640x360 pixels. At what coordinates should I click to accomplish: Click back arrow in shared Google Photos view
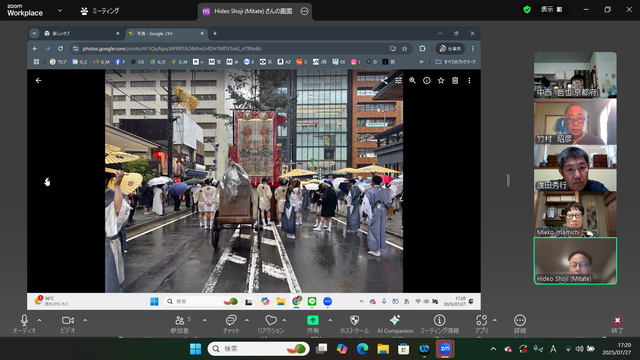pos(38,80)
